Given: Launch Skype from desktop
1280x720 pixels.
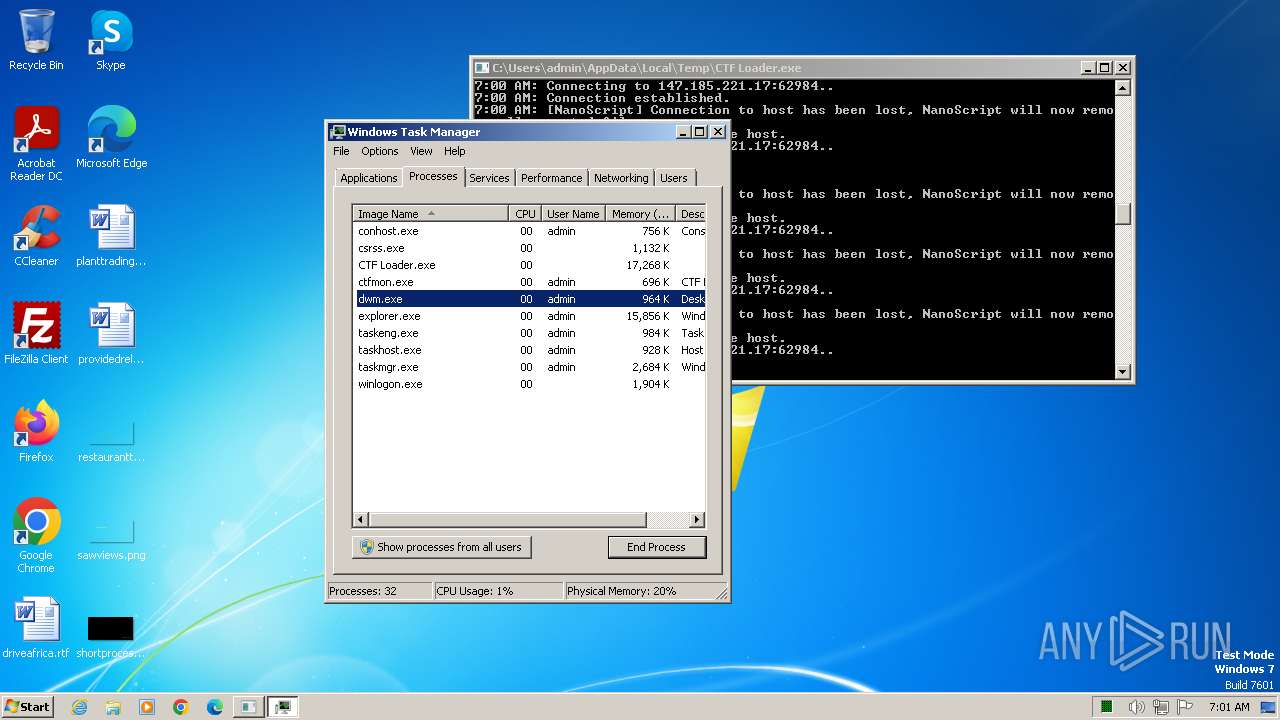Looking at the screenshot, I should click(111, 40).
